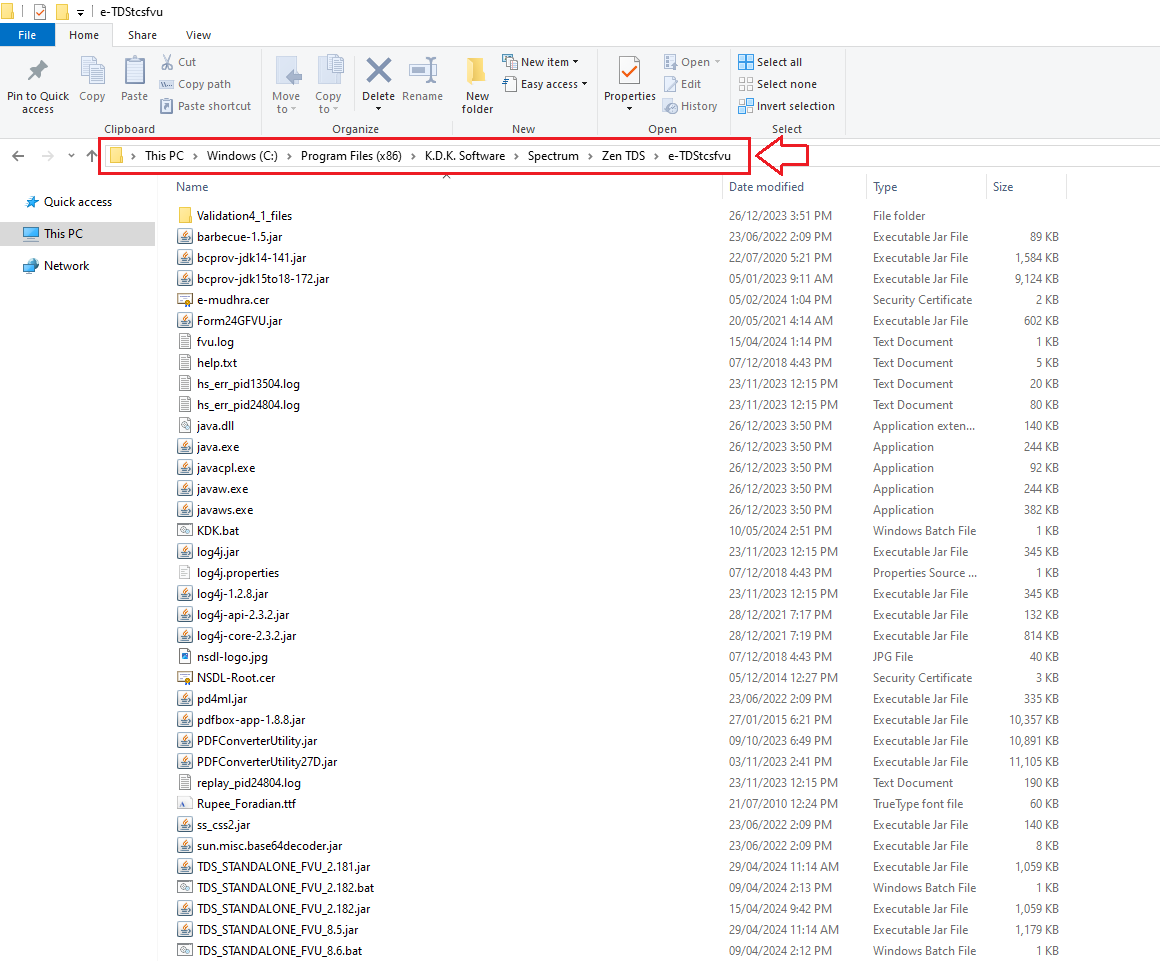Image resolution: width=1160 pixels, height=961 pixels.
Task: Click the KDK.bat batch file icon
Action: point(185,530)
